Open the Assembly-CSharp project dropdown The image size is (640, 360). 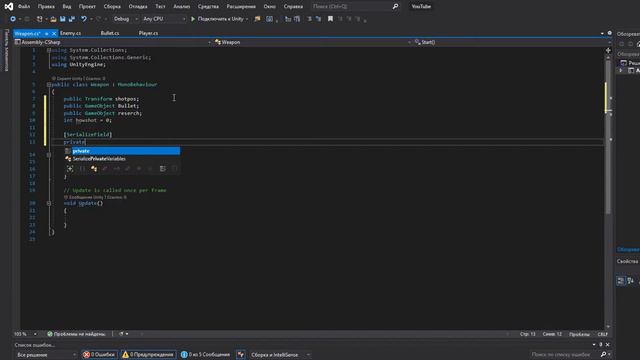coord(112,42)
